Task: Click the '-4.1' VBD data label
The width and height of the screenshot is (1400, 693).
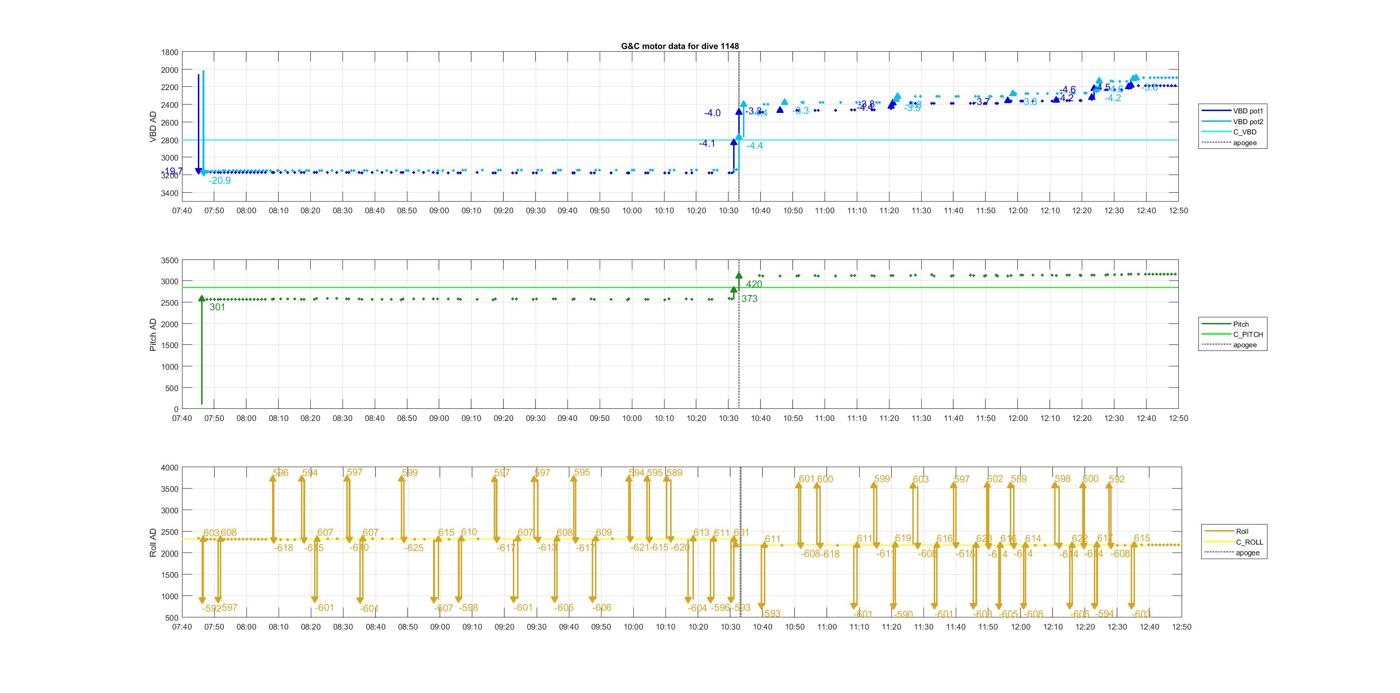Action: (x=707, y=144)
